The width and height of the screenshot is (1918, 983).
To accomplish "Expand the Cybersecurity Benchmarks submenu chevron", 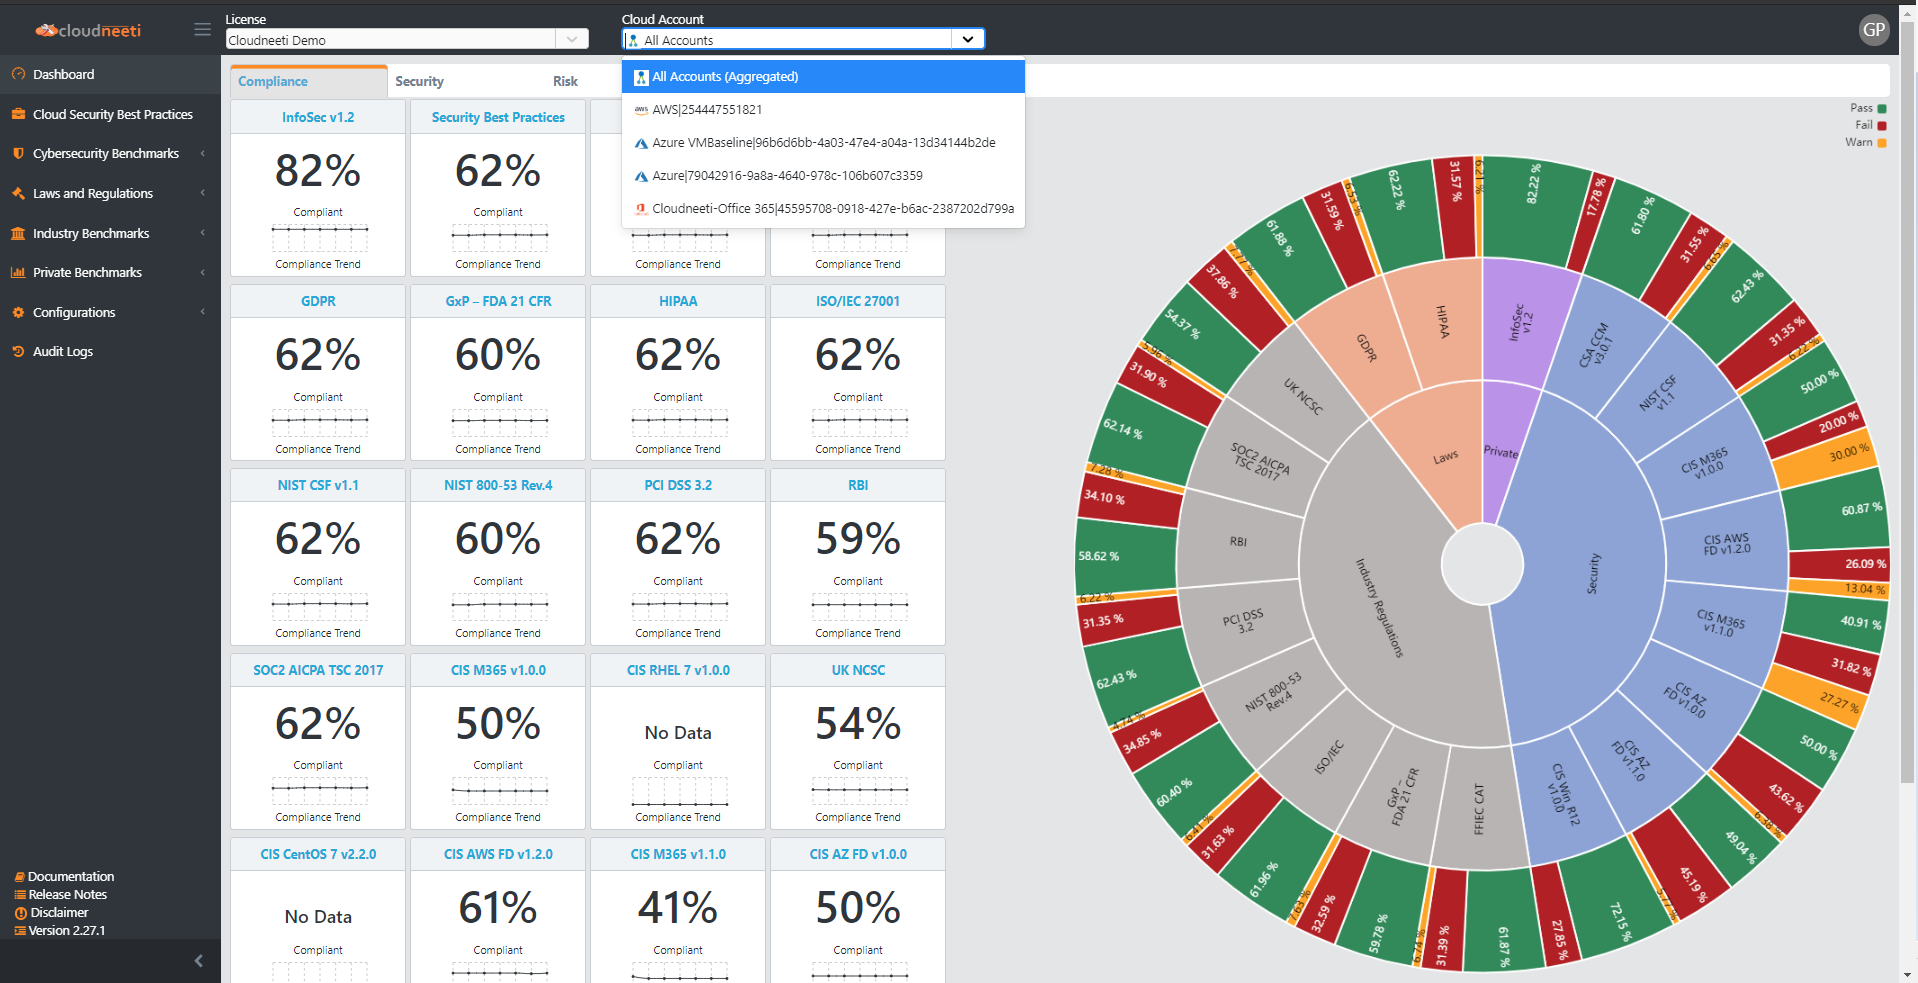I will click(x=203, y=153).
